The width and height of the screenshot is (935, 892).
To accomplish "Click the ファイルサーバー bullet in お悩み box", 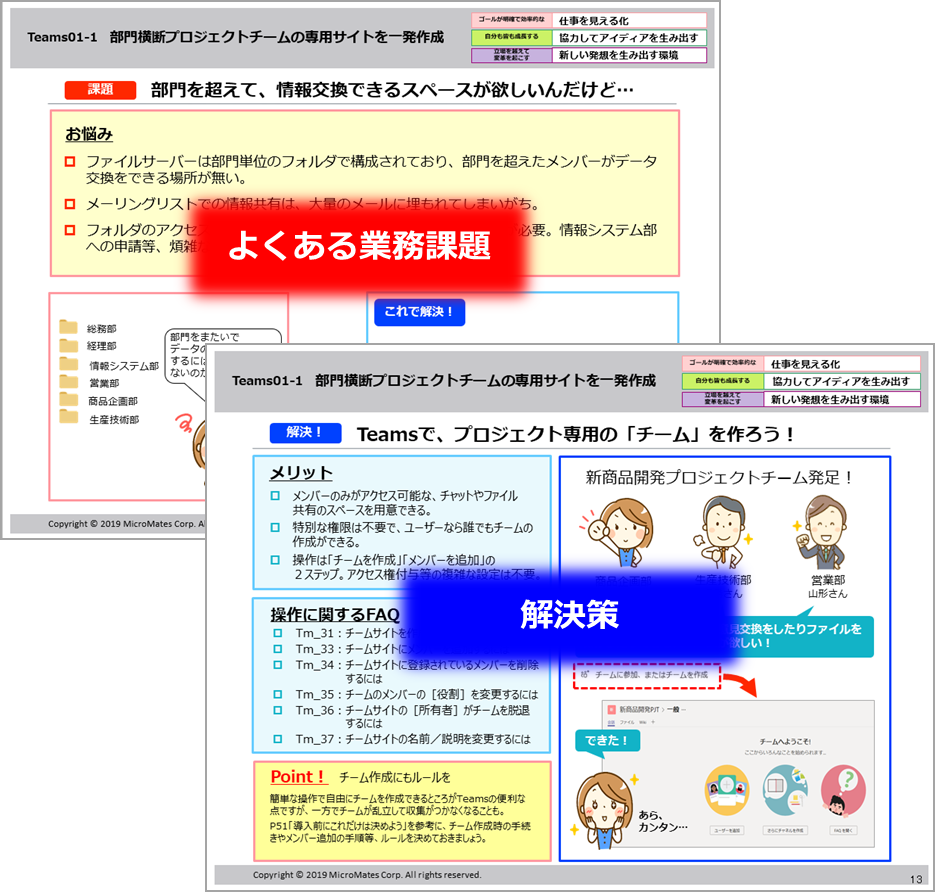I will click(361, 169).
